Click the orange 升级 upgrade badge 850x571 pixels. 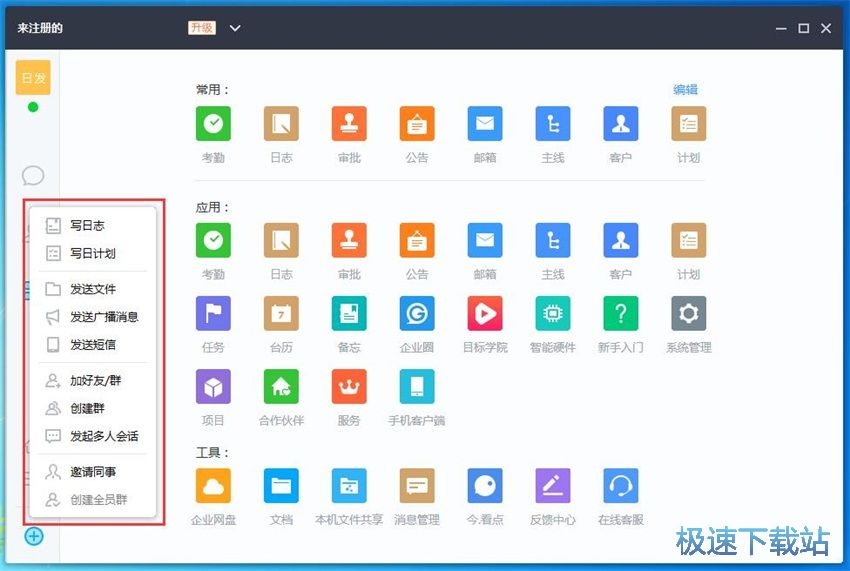click(202, 28)
